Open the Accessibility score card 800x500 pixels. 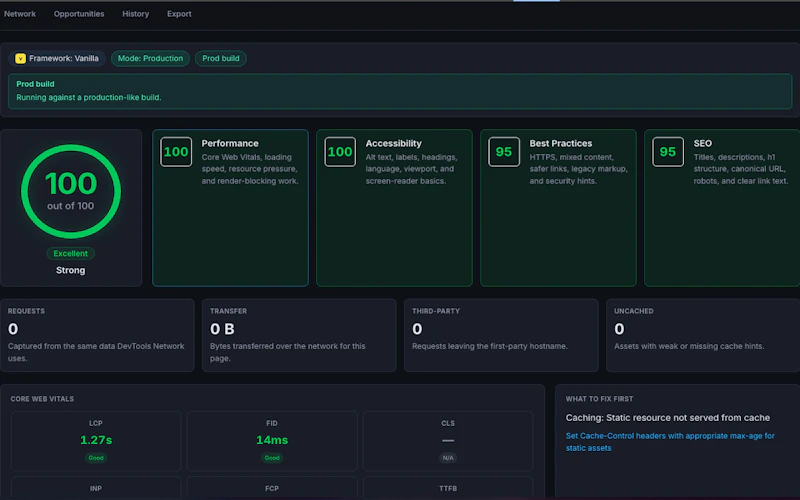click(394, 208)
